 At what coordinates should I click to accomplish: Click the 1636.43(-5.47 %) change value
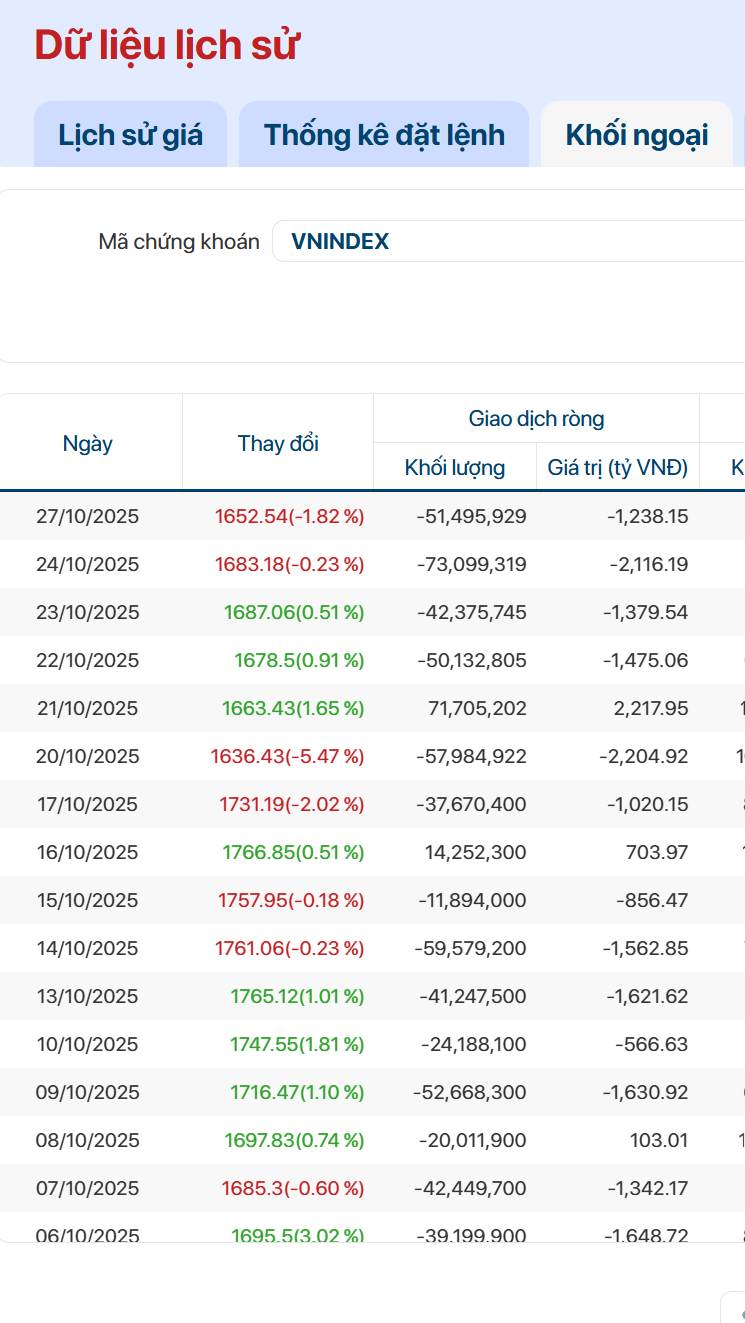click(x=287, y=756)
